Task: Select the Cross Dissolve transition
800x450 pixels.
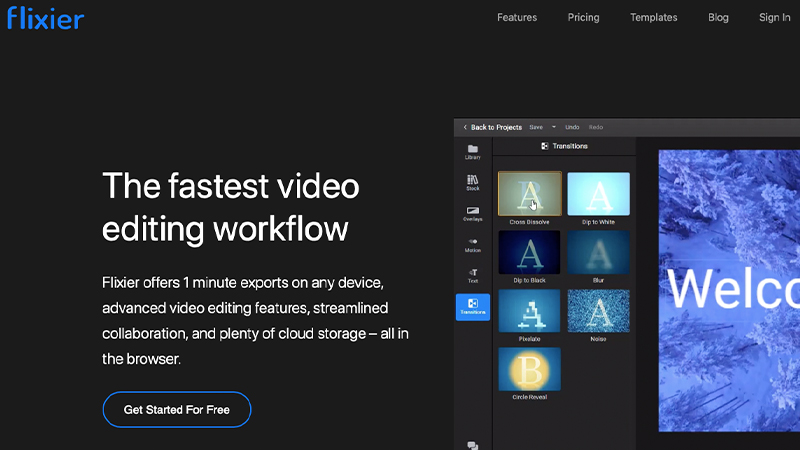Action: 530,194
